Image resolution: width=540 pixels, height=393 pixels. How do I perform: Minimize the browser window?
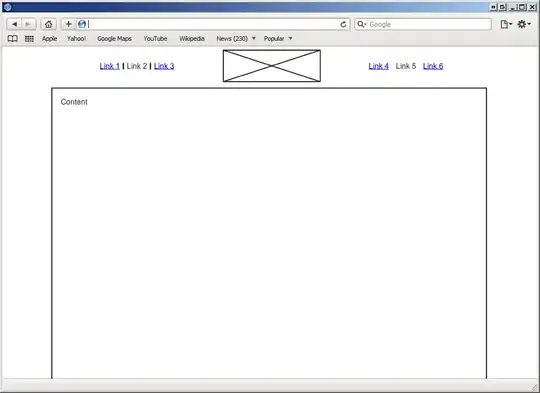point(513,7)
